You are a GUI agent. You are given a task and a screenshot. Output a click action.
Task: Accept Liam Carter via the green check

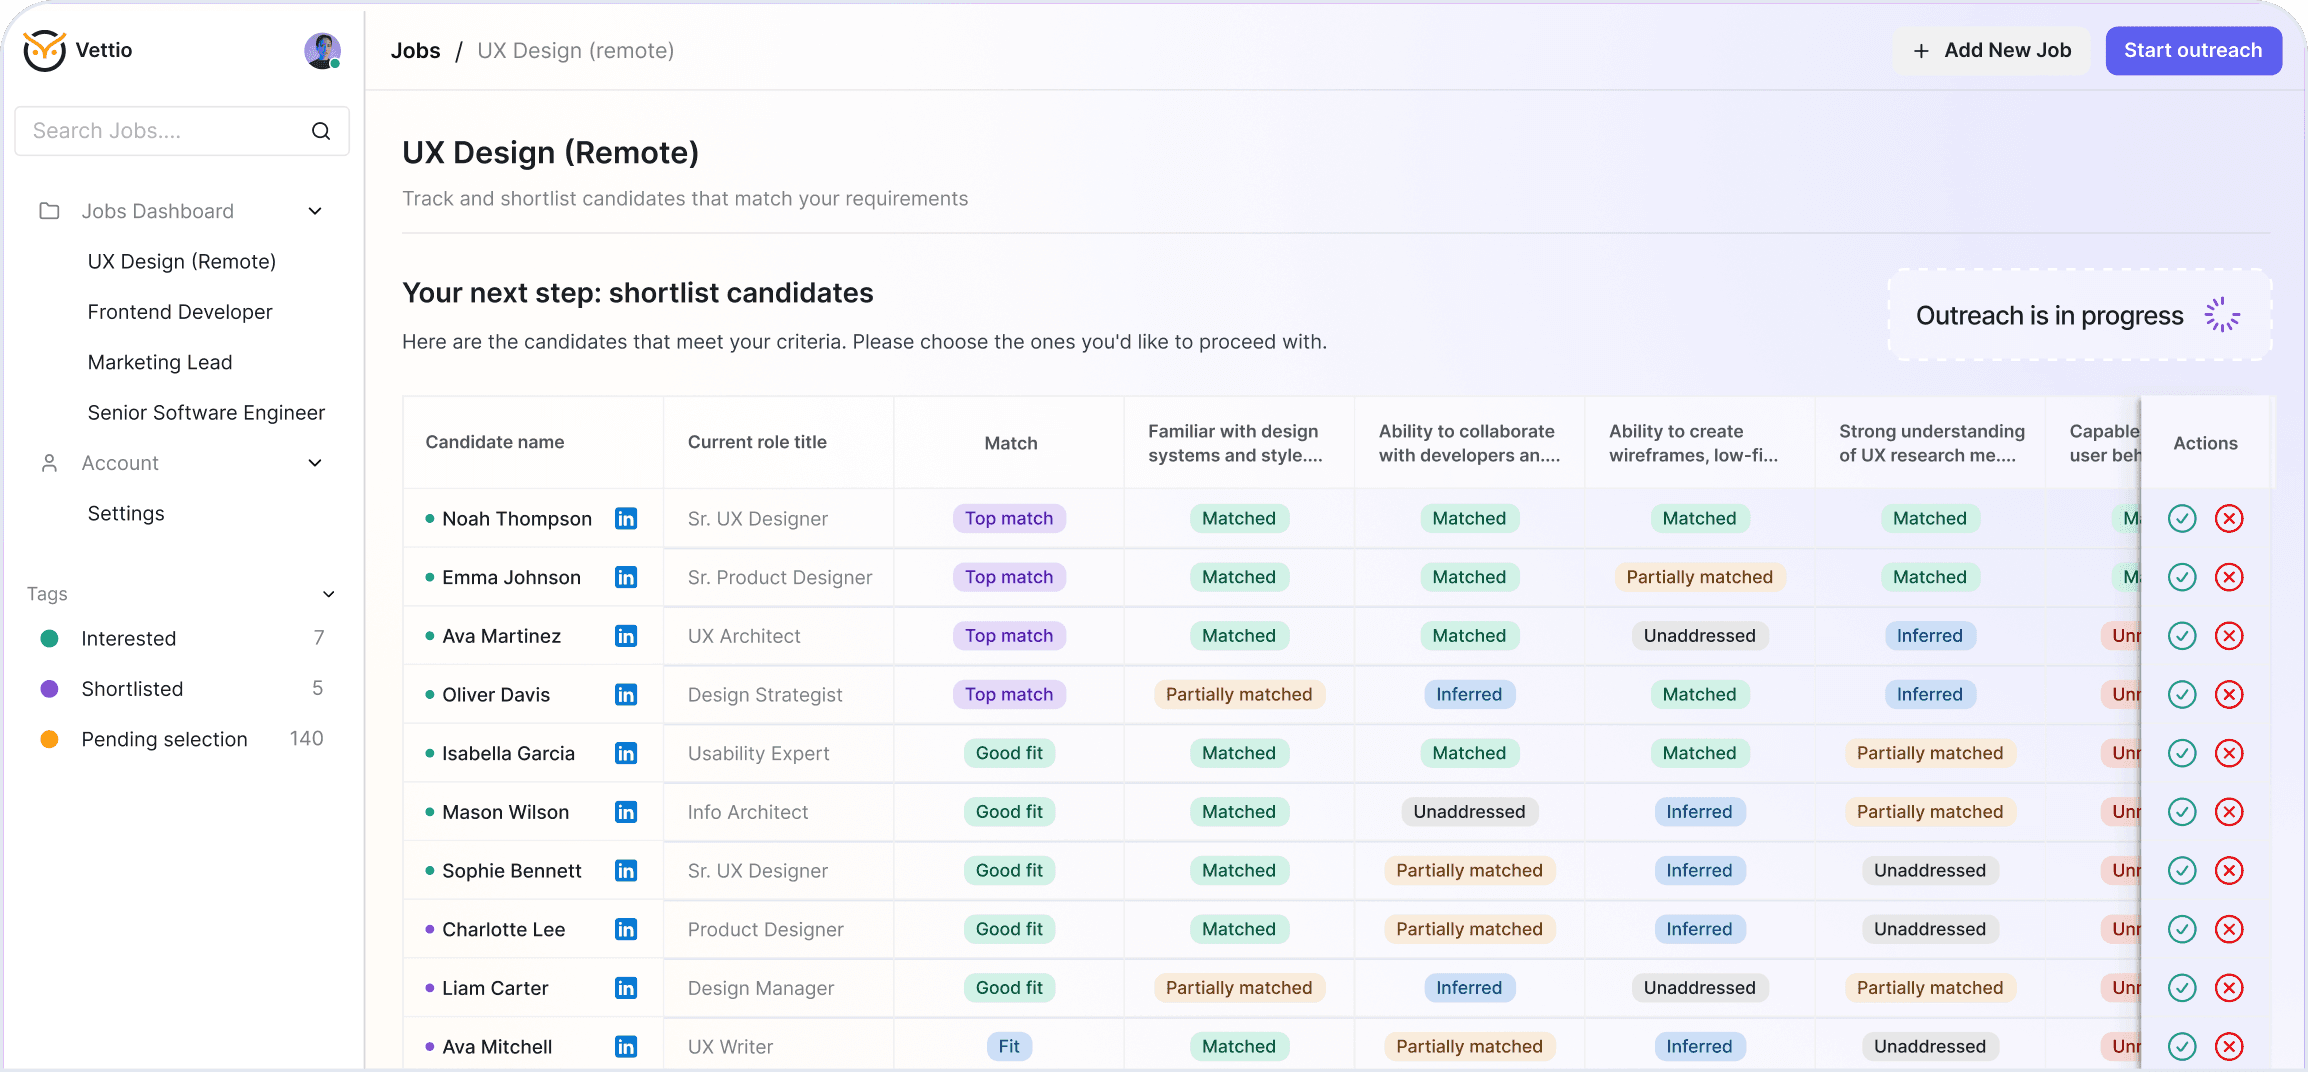[2182, 988]
